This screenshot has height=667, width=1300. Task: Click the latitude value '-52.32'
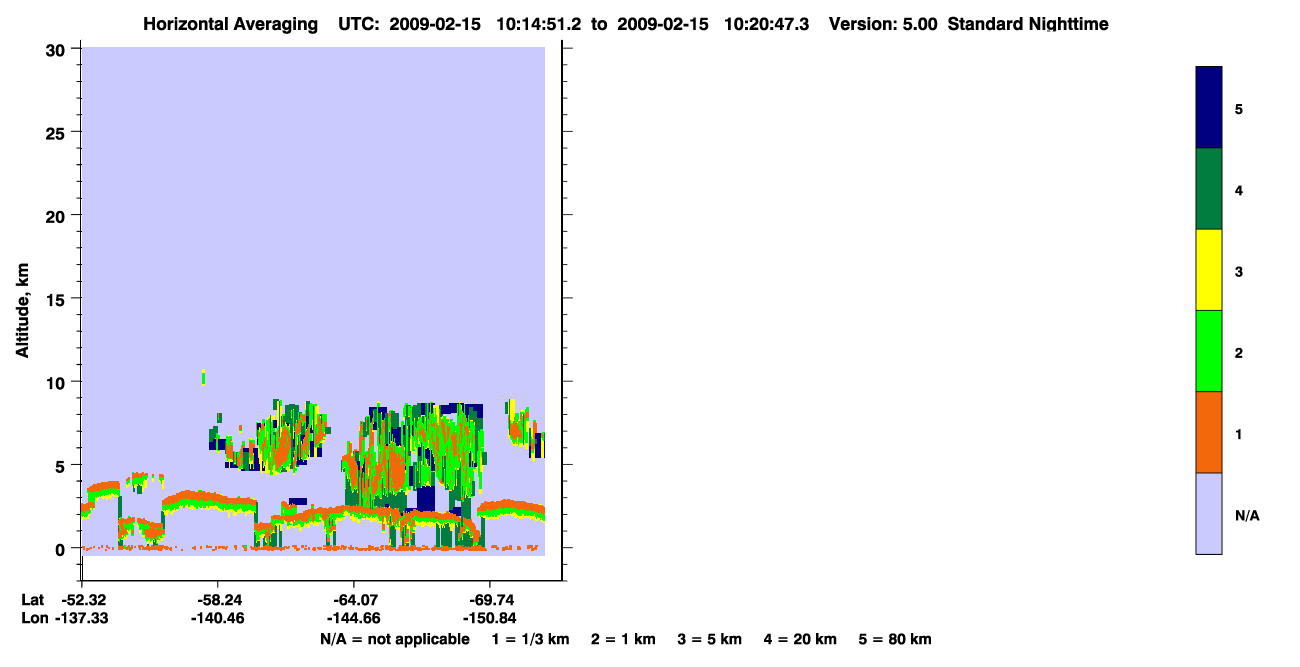(82, 600)
